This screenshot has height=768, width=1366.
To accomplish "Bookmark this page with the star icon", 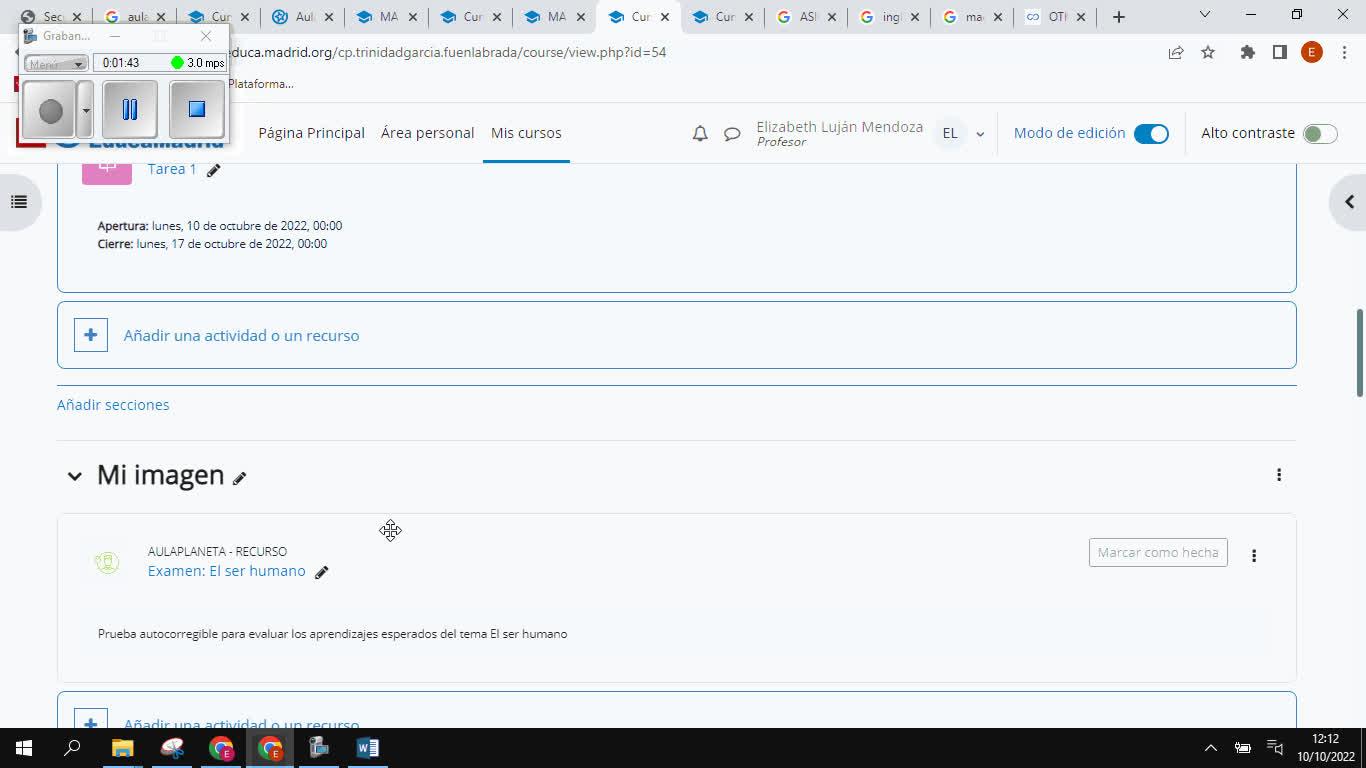I will pos(1208,52).
